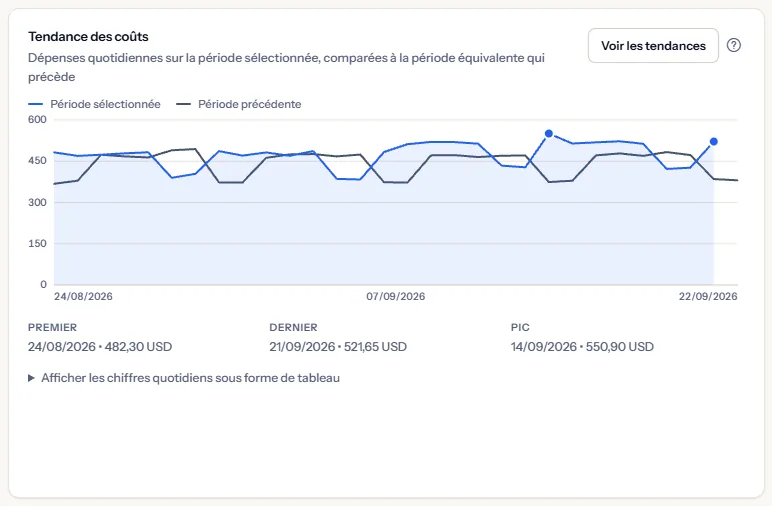Viewport: 772px width, 506px height.
Task: Click the help question mark icon
Action: click(734, 45)
